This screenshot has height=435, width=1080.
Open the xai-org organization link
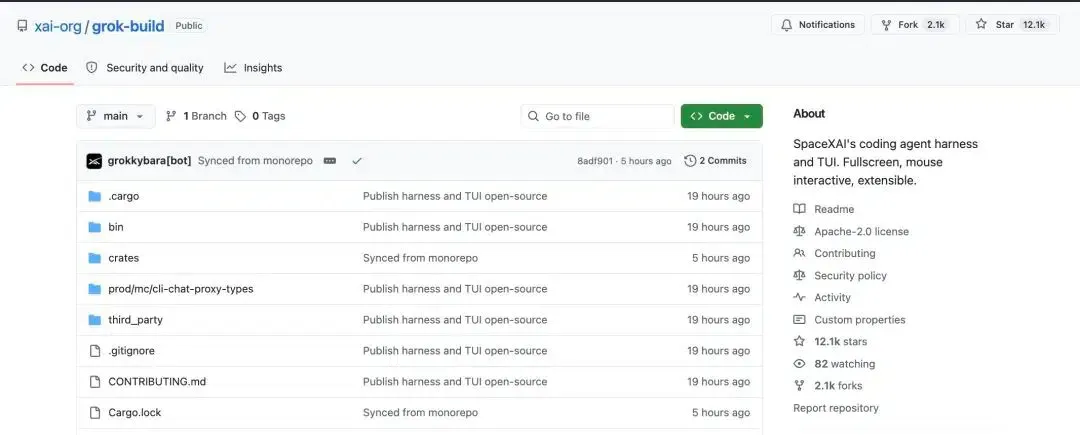point(59,26)
